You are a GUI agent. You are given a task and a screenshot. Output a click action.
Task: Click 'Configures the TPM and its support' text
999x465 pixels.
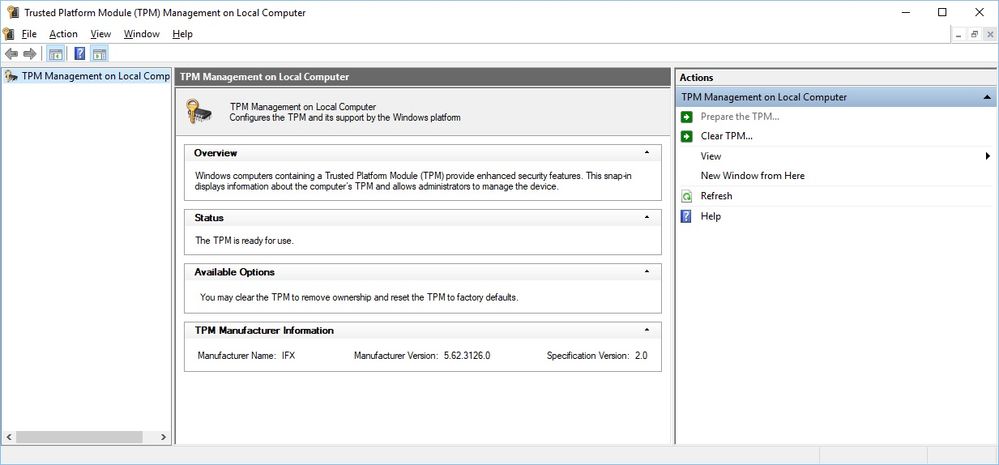click(345, 118)
